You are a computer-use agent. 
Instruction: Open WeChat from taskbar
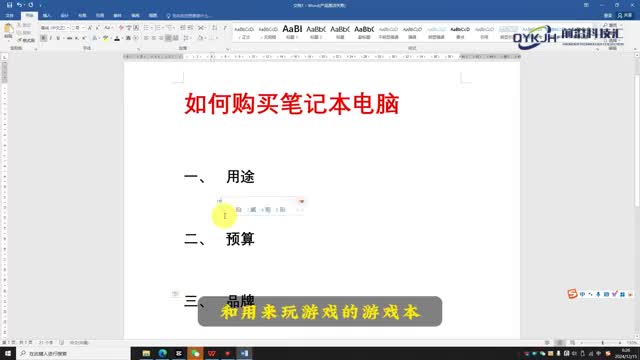[x=195, y=353]
